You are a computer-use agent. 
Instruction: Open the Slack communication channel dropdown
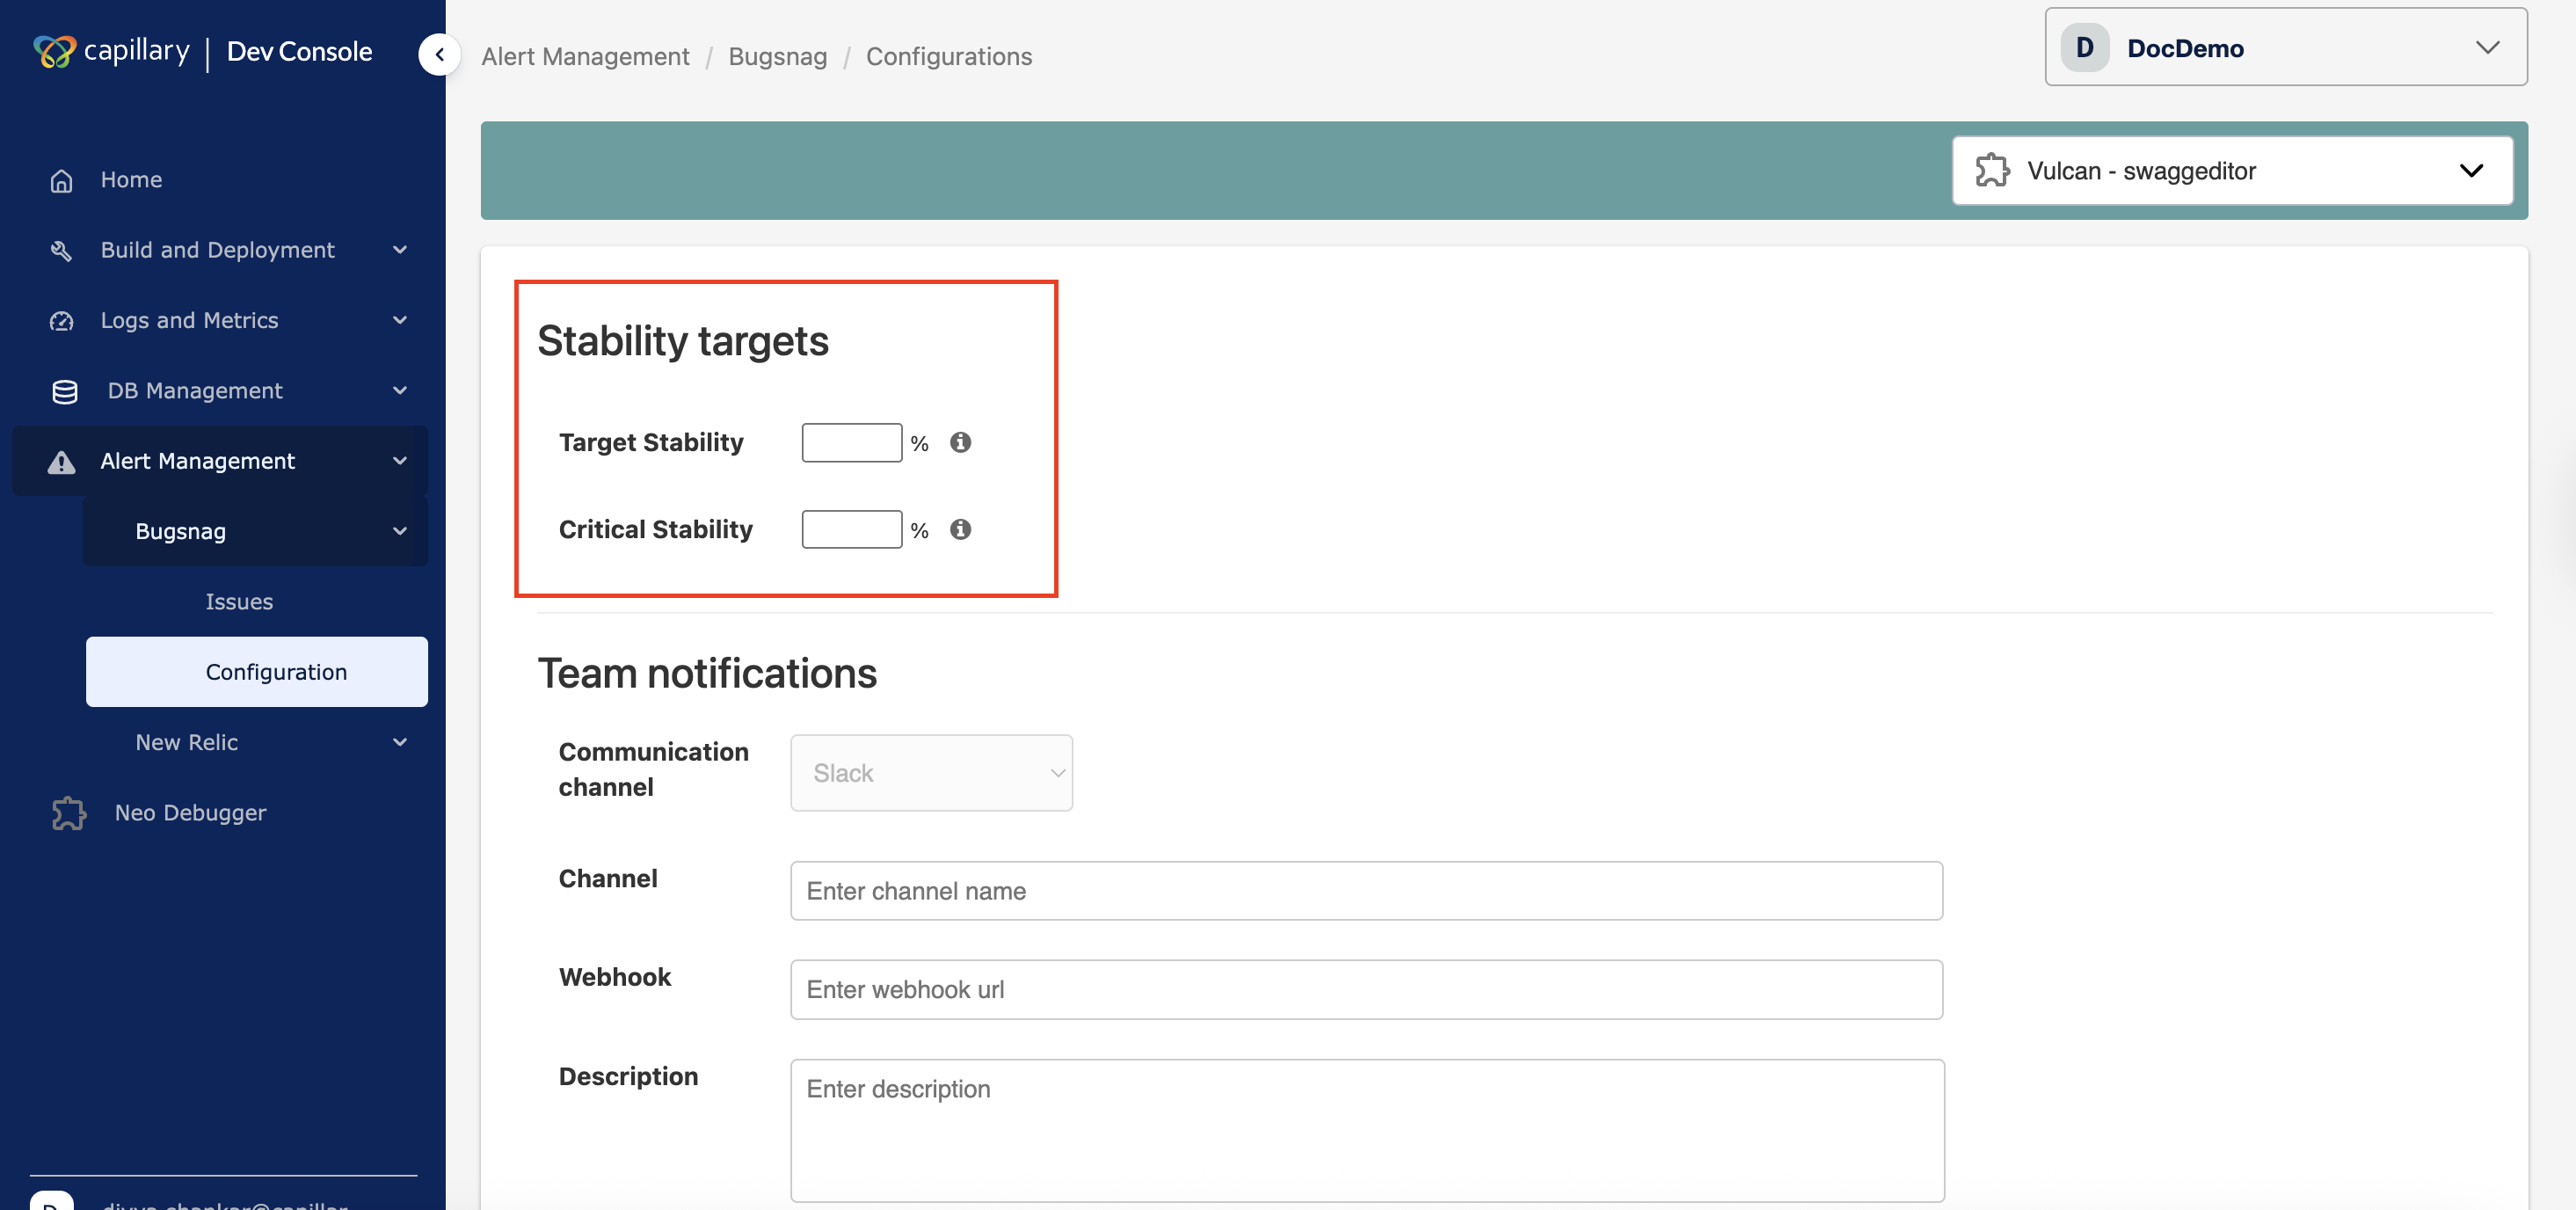click(931, 773)
